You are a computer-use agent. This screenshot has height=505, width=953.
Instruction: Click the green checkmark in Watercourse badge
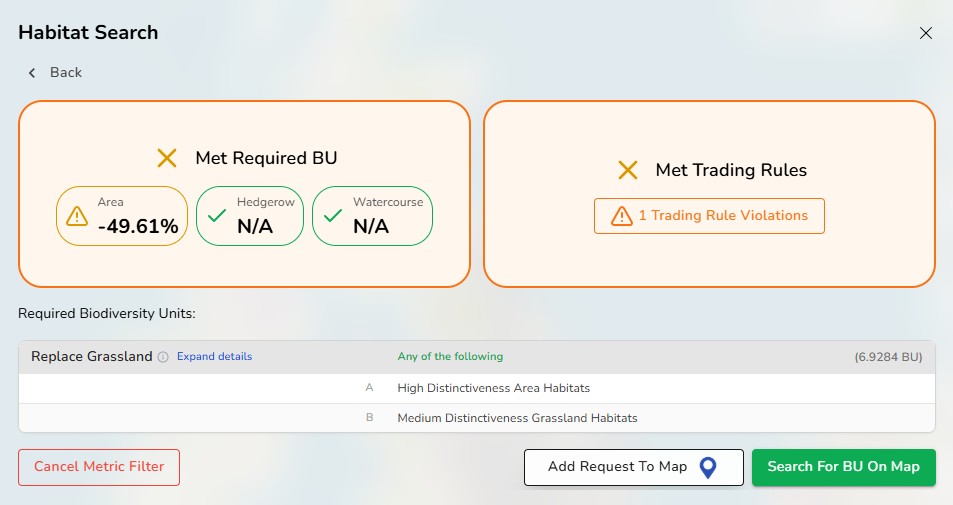[331, 216]
